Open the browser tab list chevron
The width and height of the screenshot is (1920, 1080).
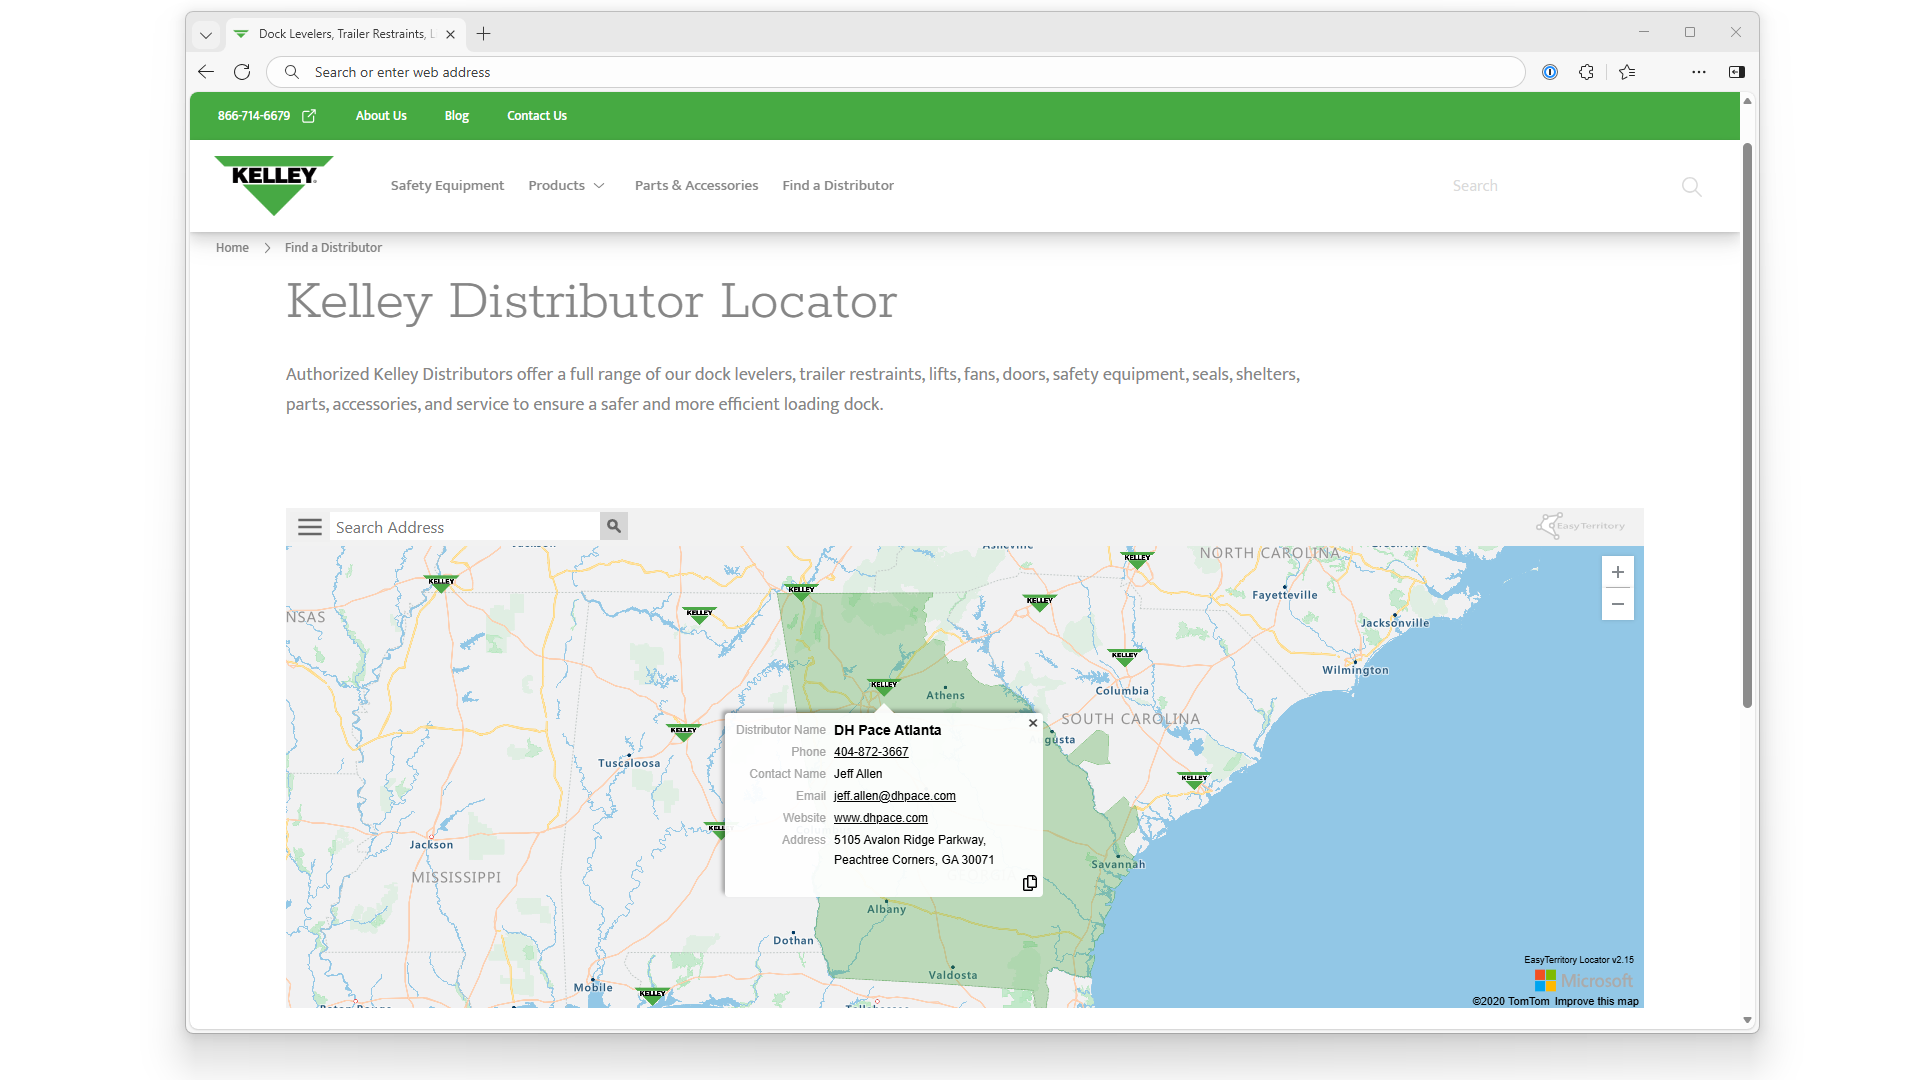(x=206, y=34)
